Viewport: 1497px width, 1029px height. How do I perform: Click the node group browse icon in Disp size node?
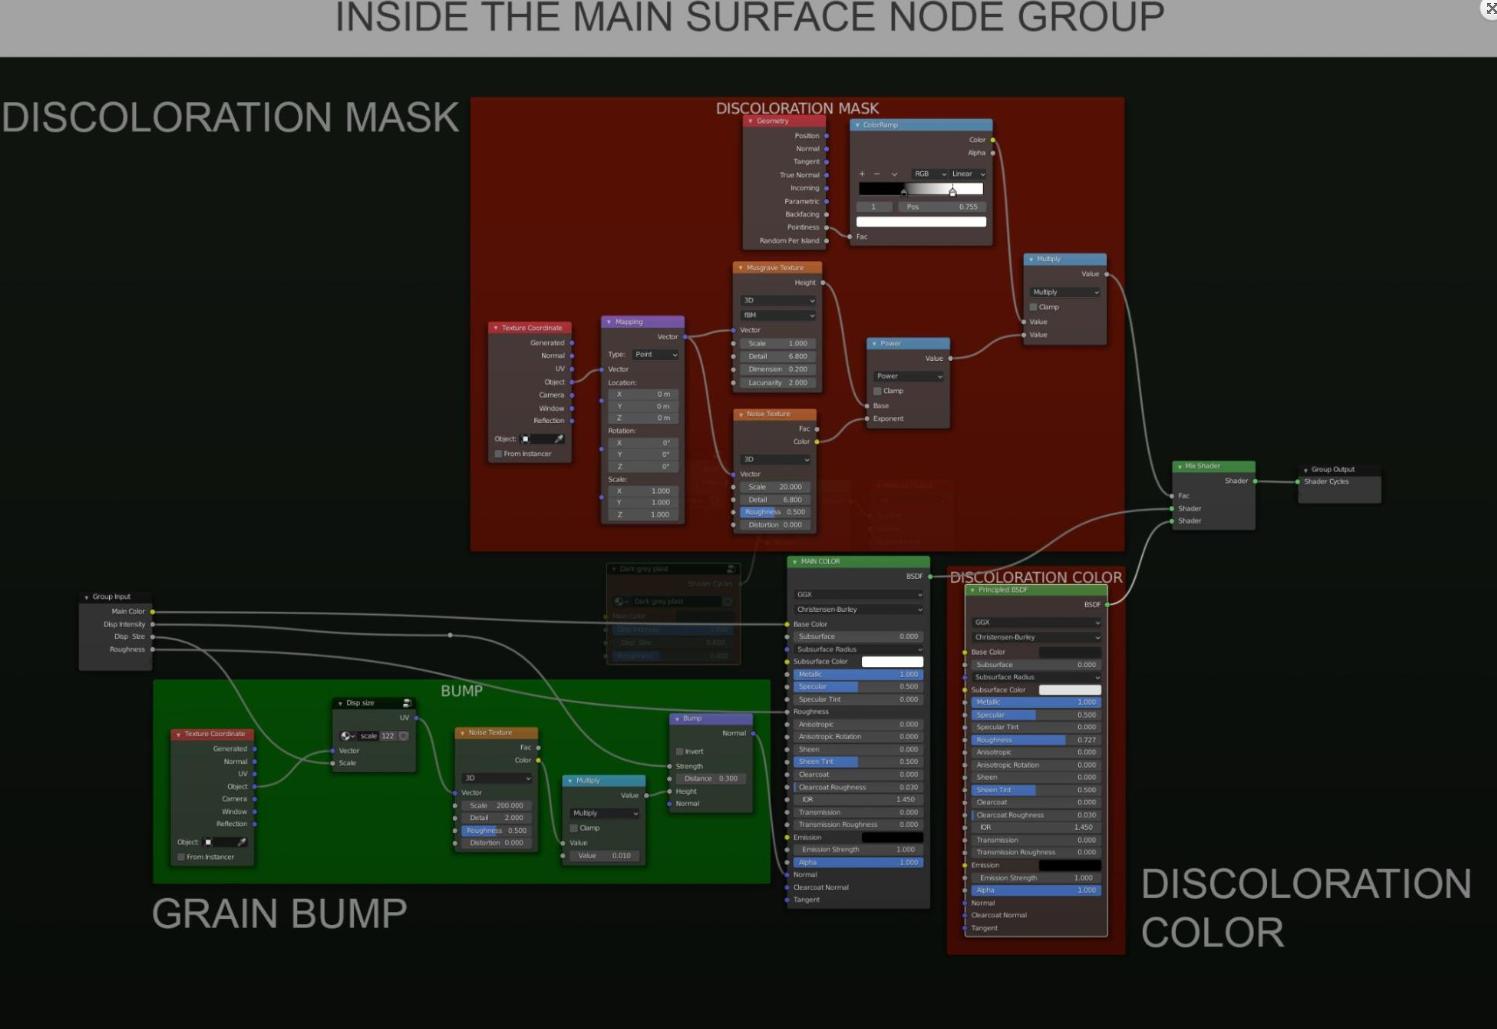[347, 736]
